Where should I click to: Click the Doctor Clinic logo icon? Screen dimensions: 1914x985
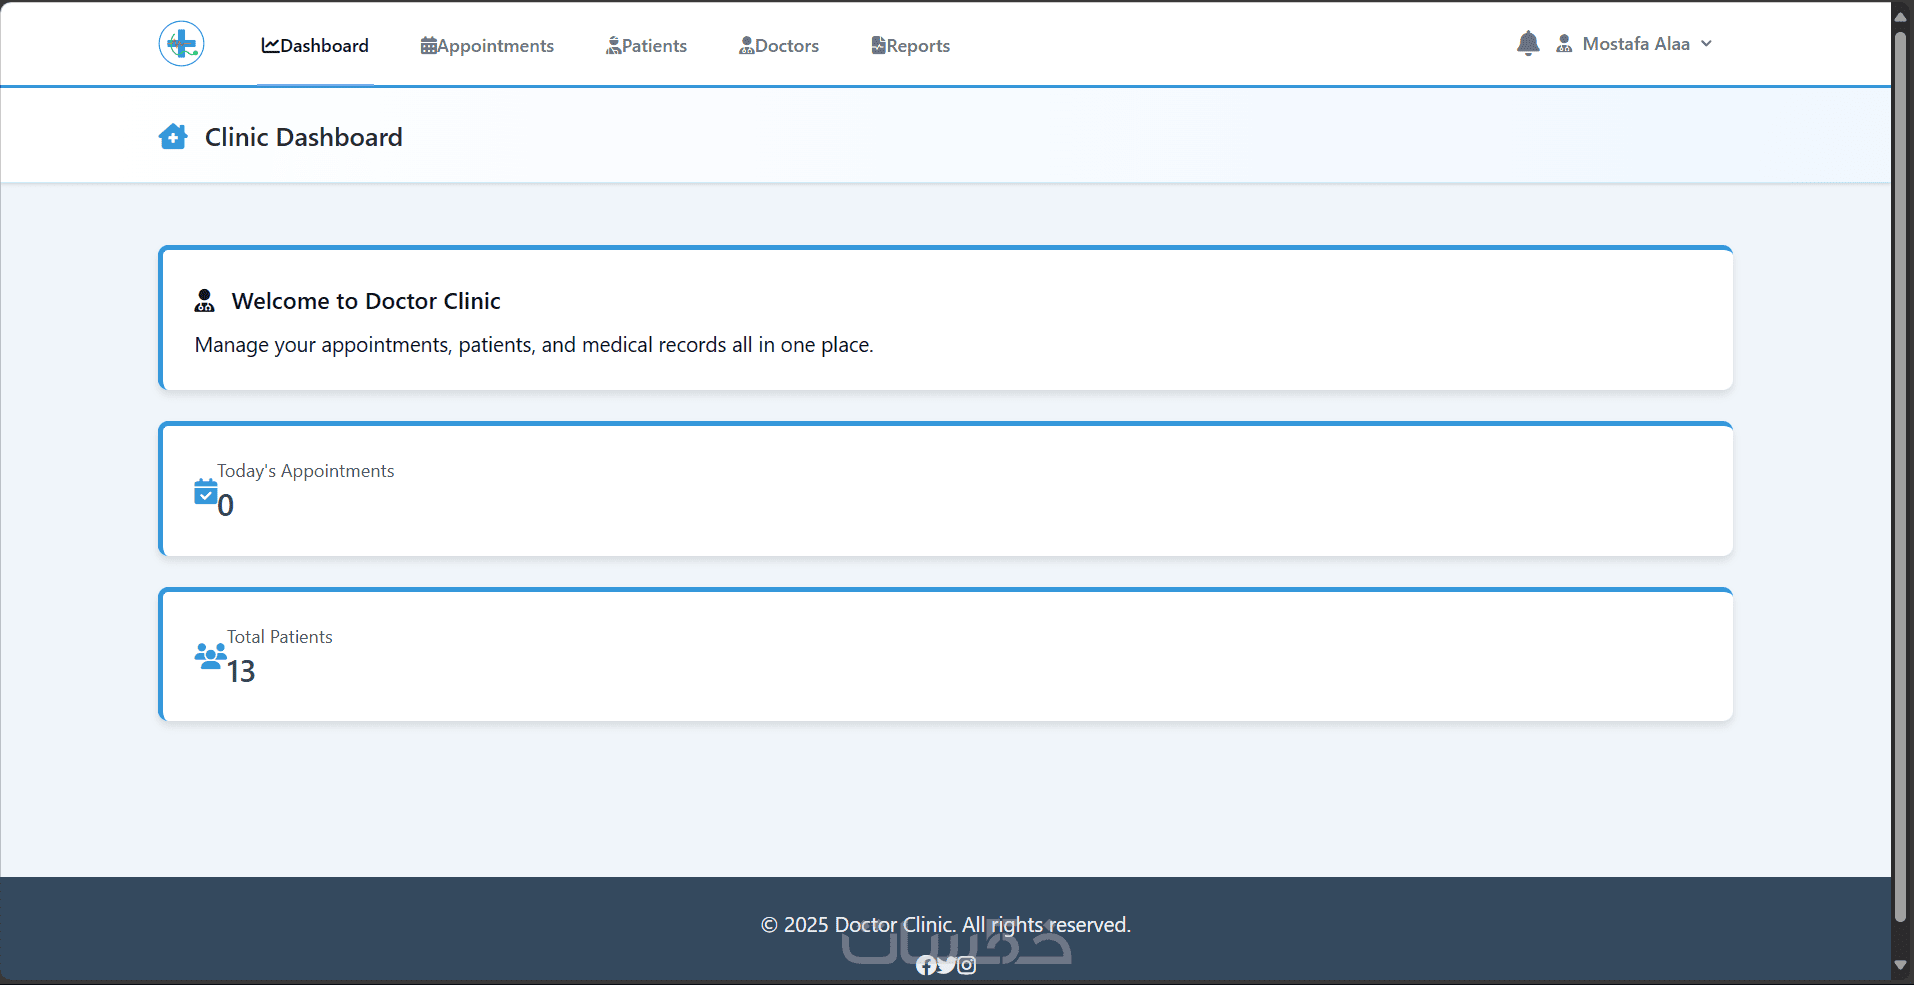coord(181,44)
